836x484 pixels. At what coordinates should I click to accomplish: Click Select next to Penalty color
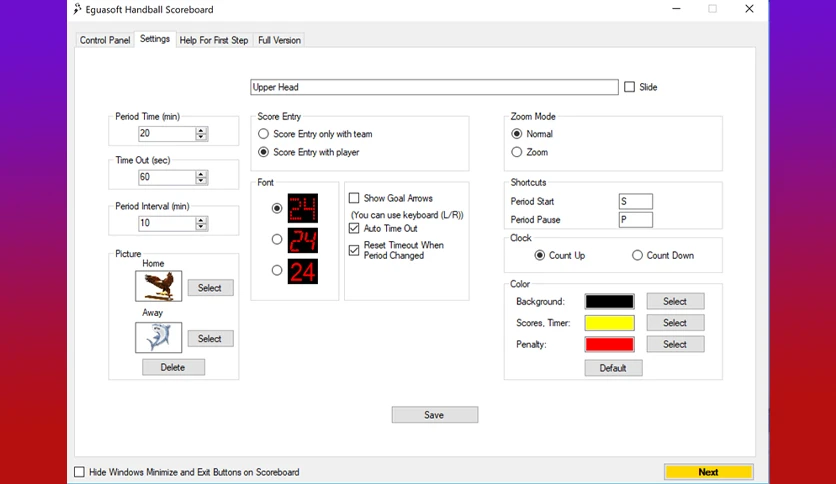[675, 344]
